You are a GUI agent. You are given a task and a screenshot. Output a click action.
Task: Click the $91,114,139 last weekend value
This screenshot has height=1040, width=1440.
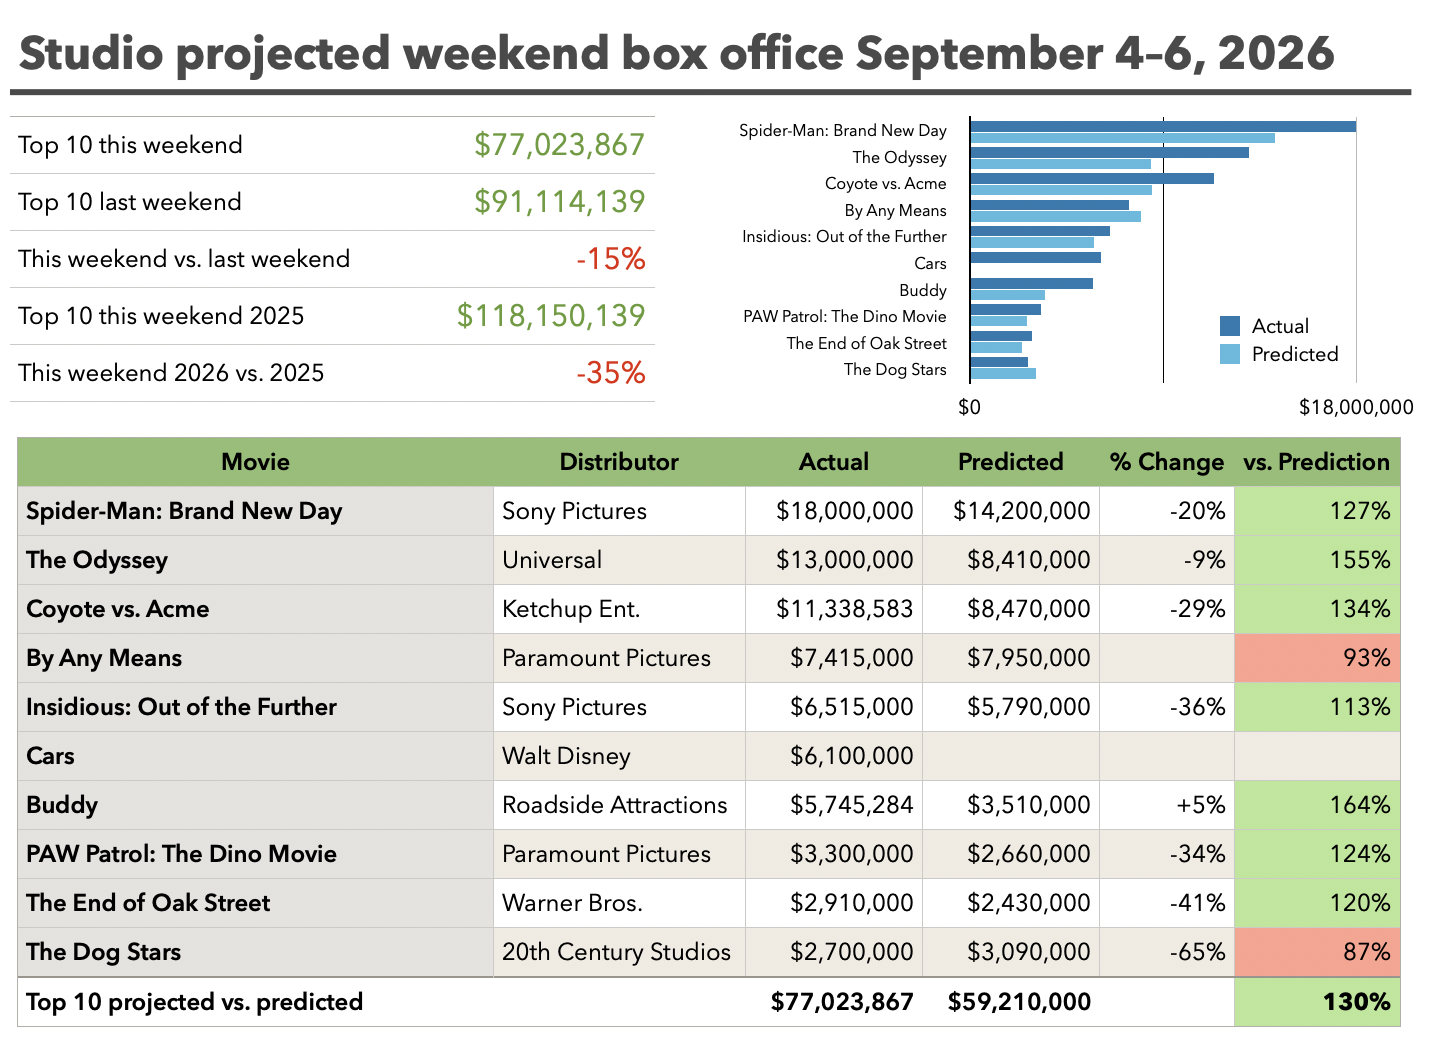pyautogui.click(x=560, y=202)
